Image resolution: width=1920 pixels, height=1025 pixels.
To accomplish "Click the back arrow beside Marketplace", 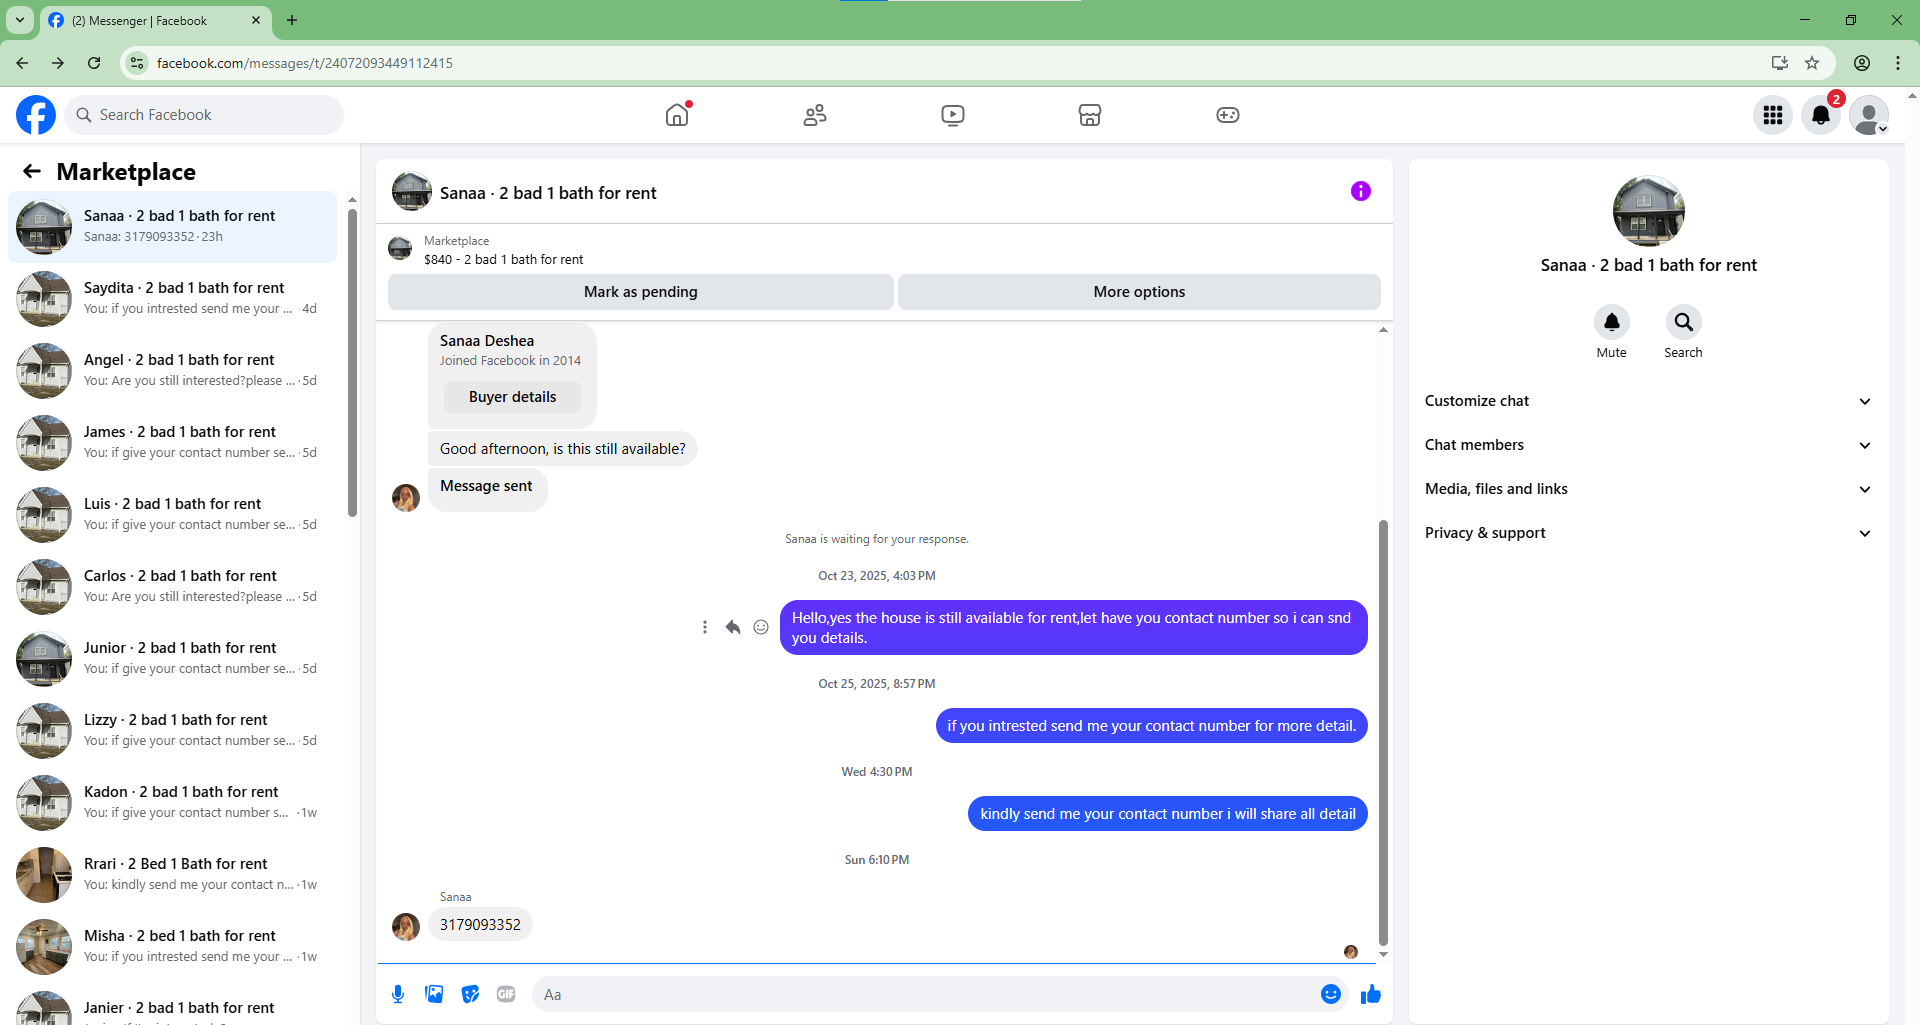I will 32,171.
